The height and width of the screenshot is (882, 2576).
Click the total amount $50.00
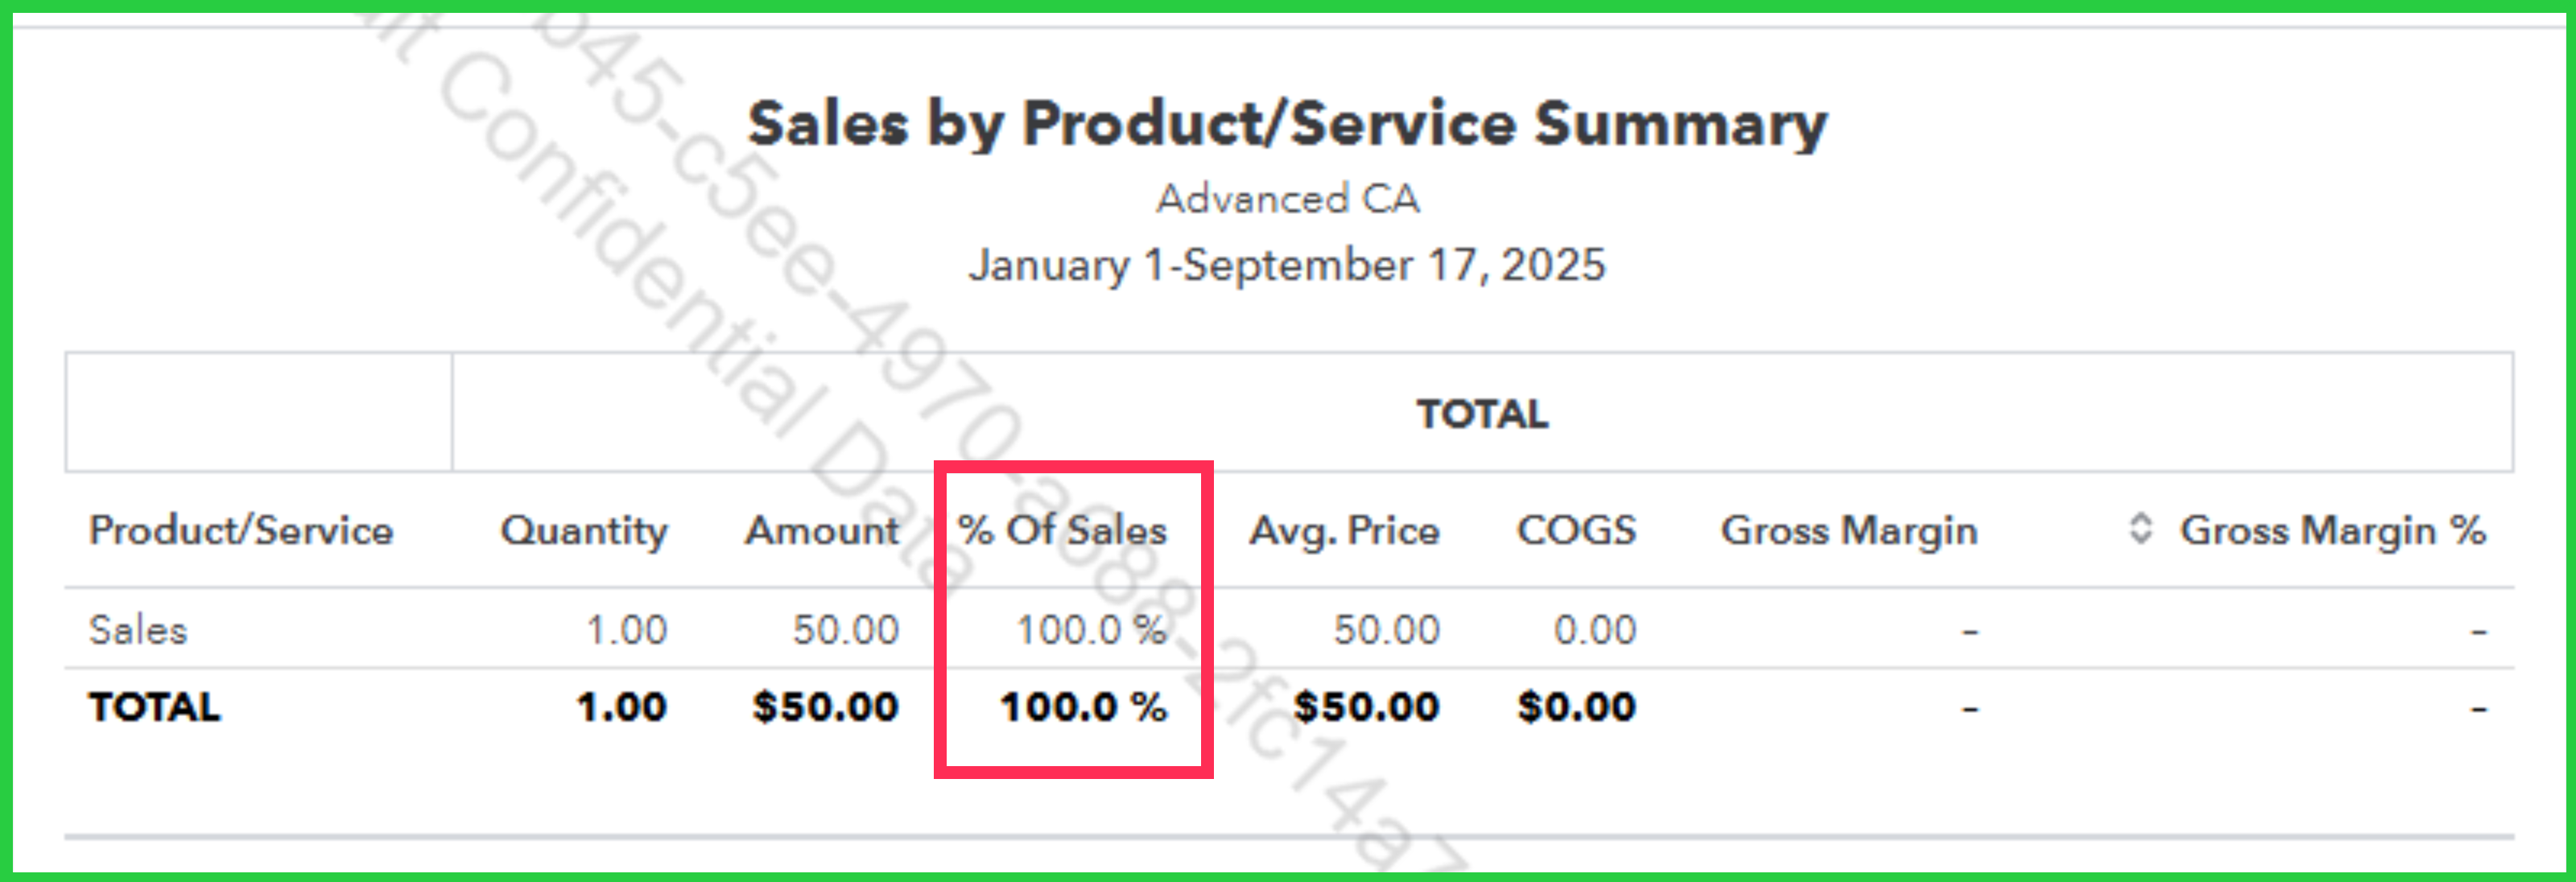pyautogui.click(x=826, y=707)
